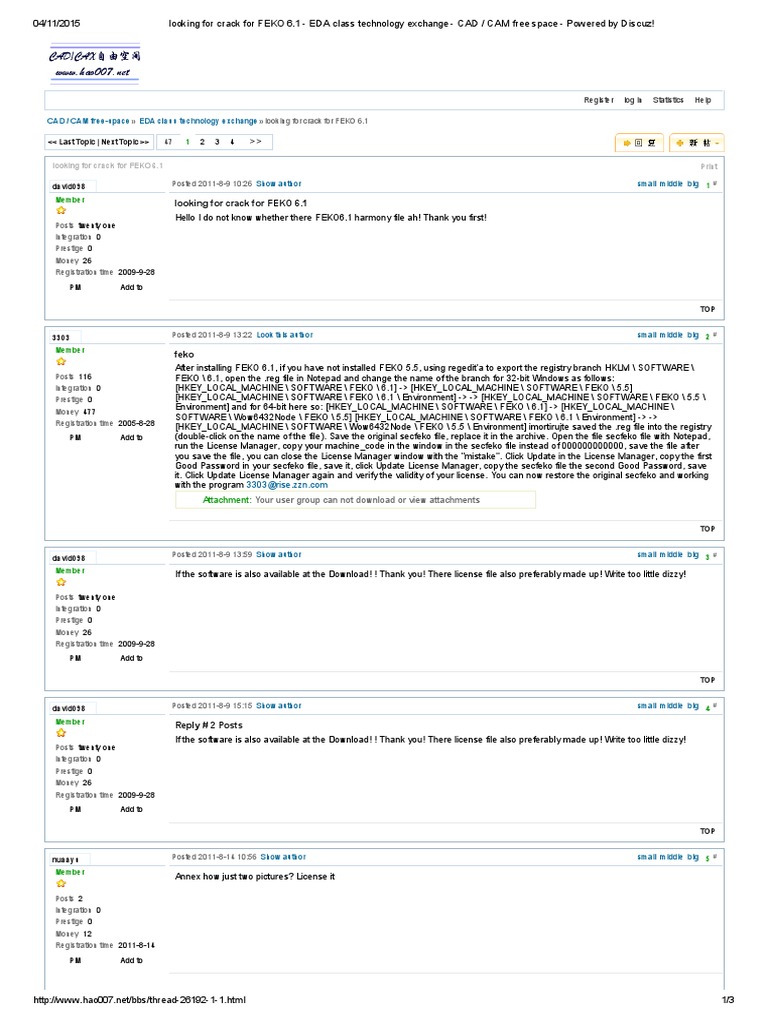Click current page number 1 in pagination

coord(187,142)
